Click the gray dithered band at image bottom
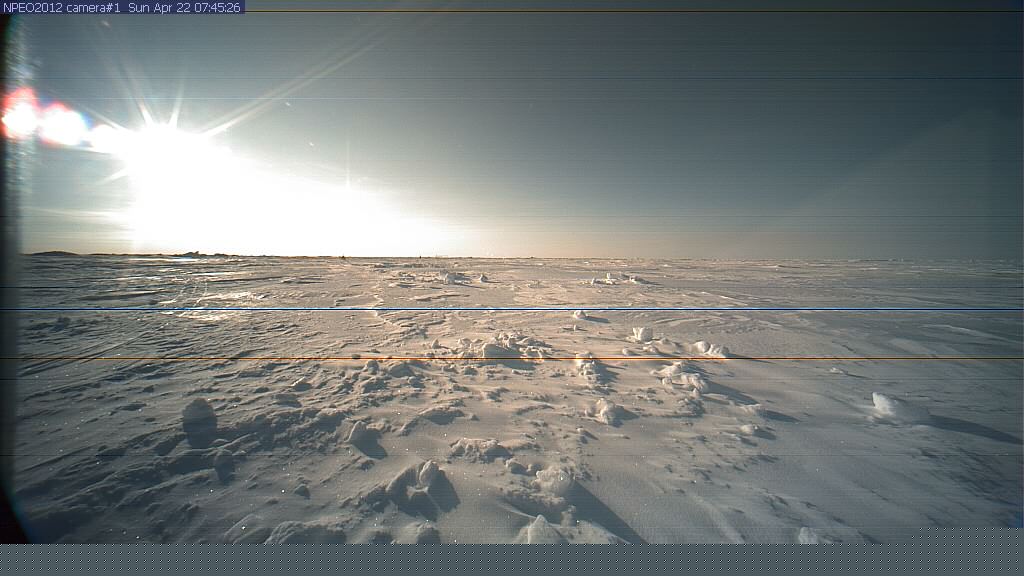The height and width of the screenshot is (576, 1024). 512,559
